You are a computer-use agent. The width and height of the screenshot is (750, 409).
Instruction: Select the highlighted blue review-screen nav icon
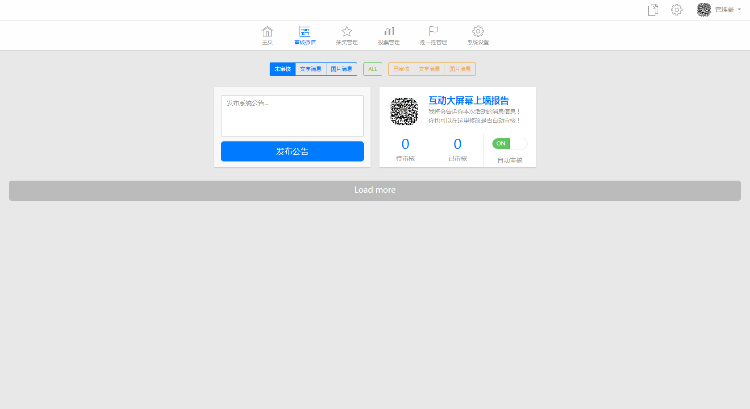coord(304,32)
